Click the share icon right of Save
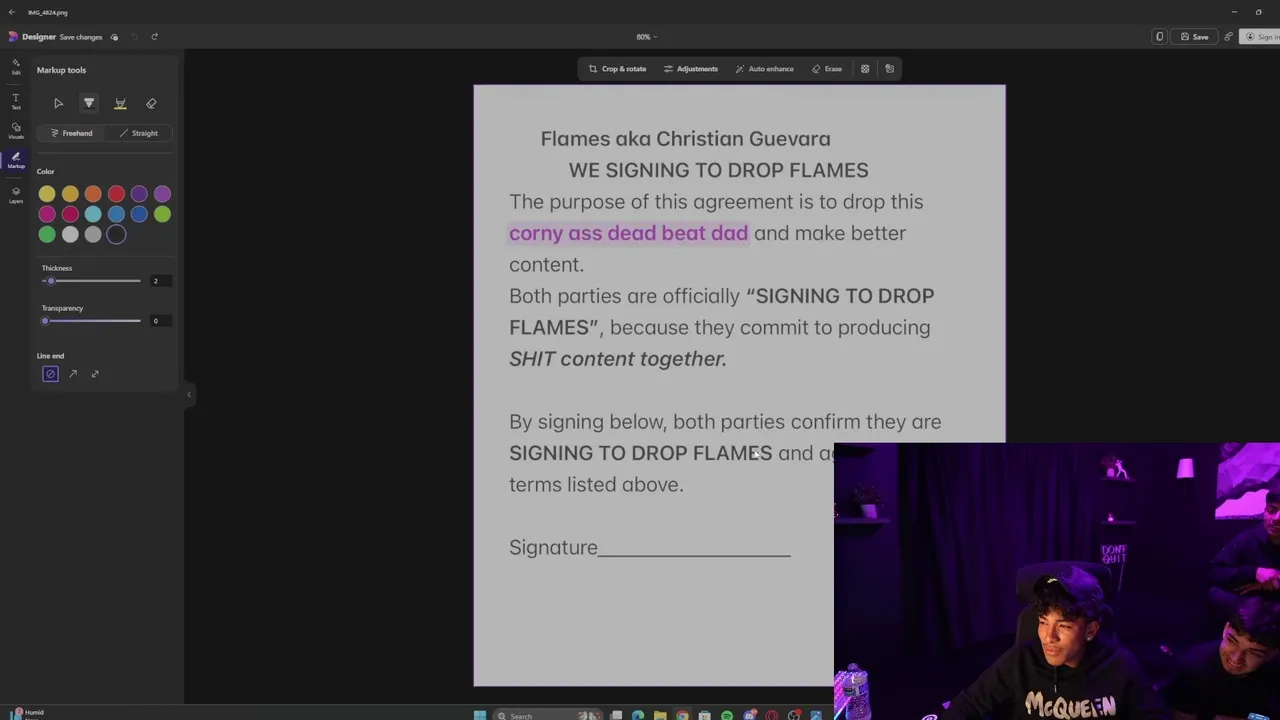 point(1228,37)
